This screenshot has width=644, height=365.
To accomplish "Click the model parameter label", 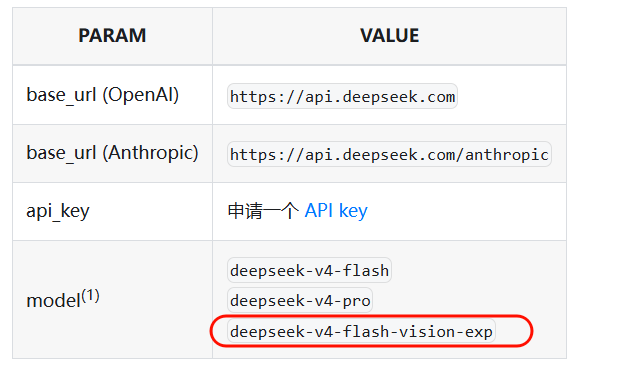I will [x=53, y=301].
